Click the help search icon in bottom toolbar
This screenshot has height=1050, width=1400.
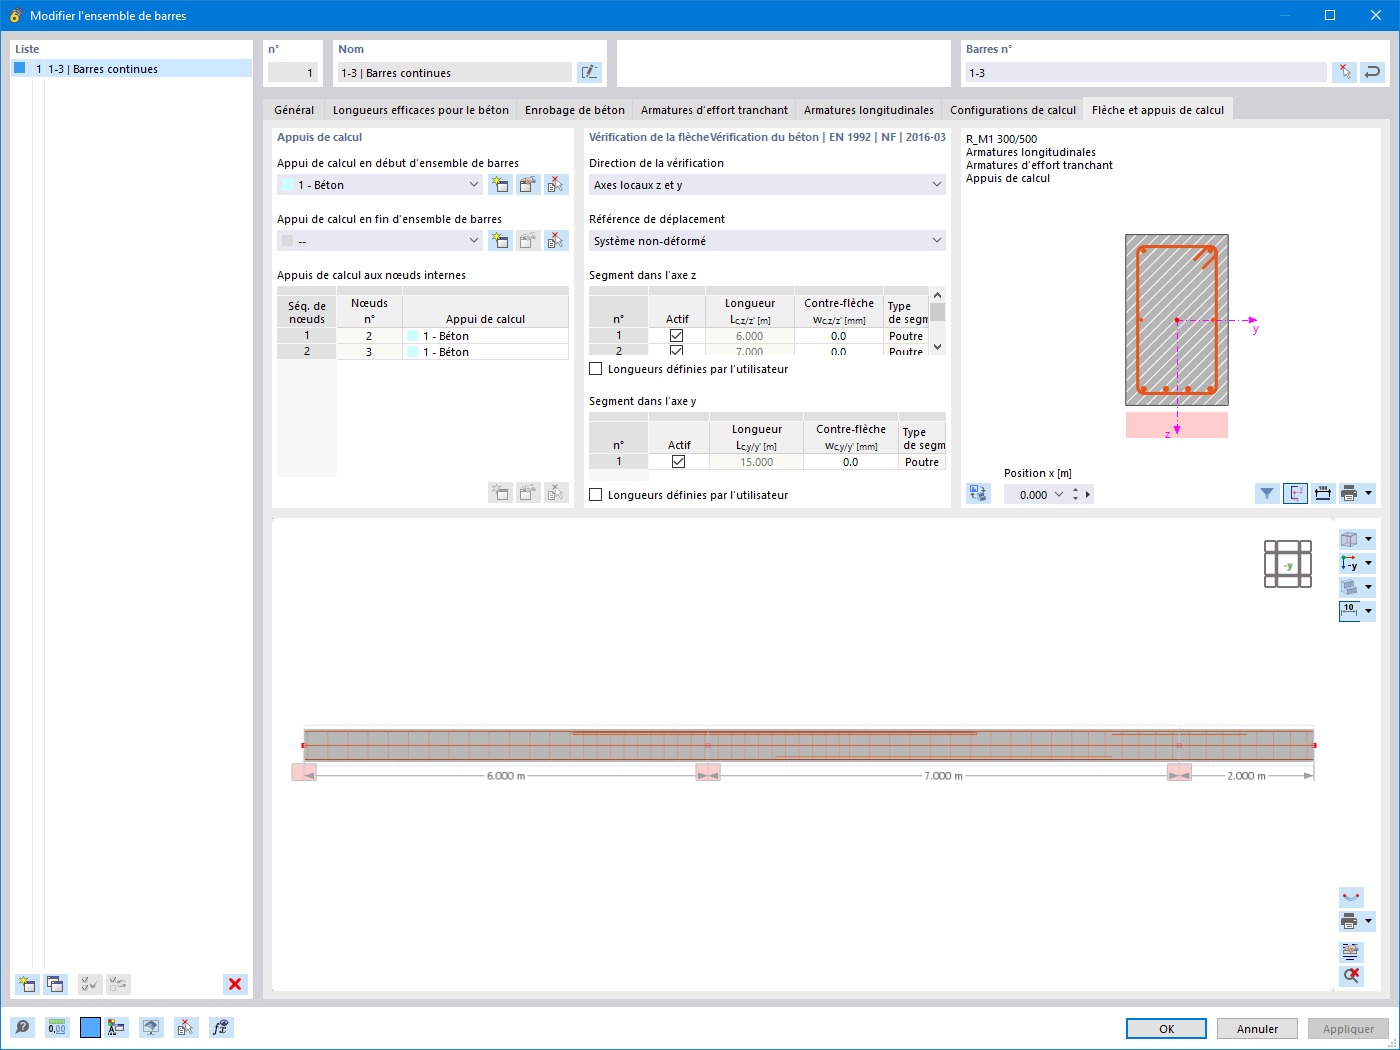click(x=22, y=1027)
